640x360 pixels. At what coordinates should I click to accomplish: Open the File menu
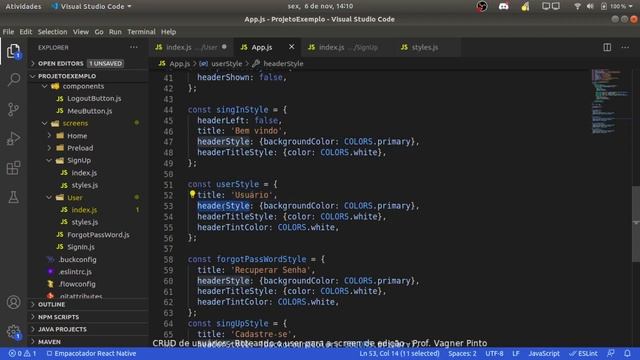[8, 32]
